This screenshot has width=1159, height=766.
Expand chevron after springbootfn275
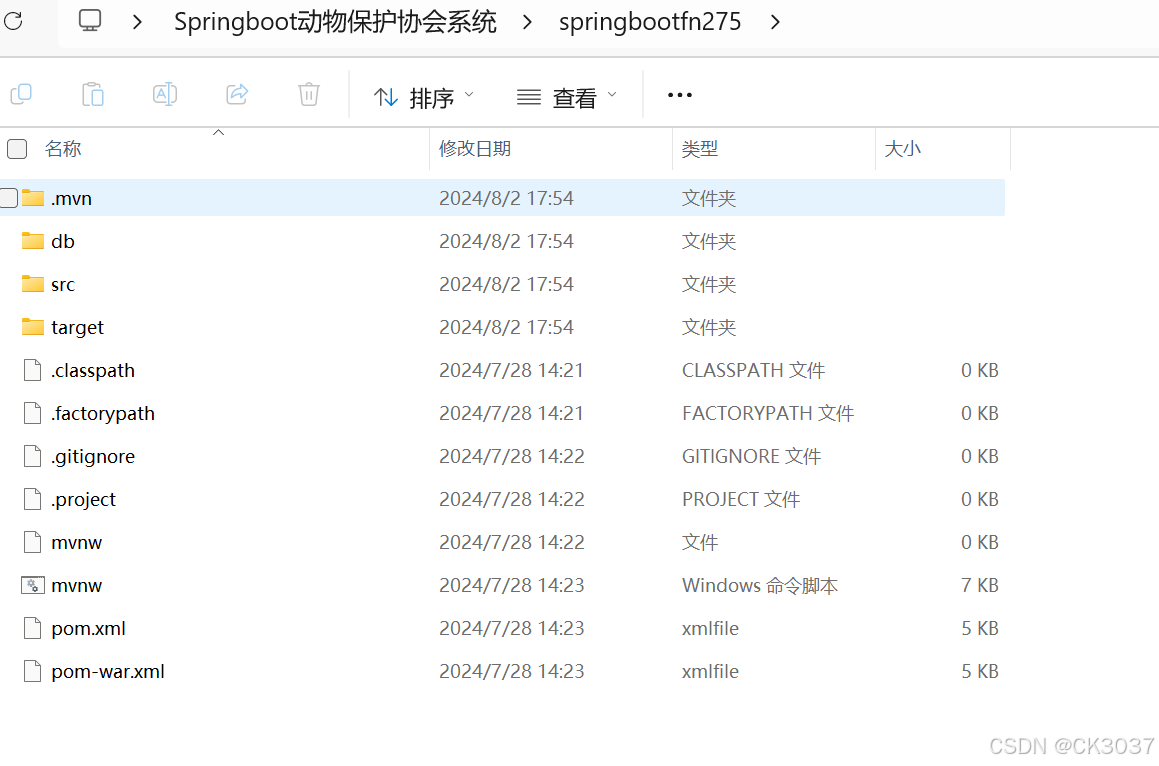[775, 22]
